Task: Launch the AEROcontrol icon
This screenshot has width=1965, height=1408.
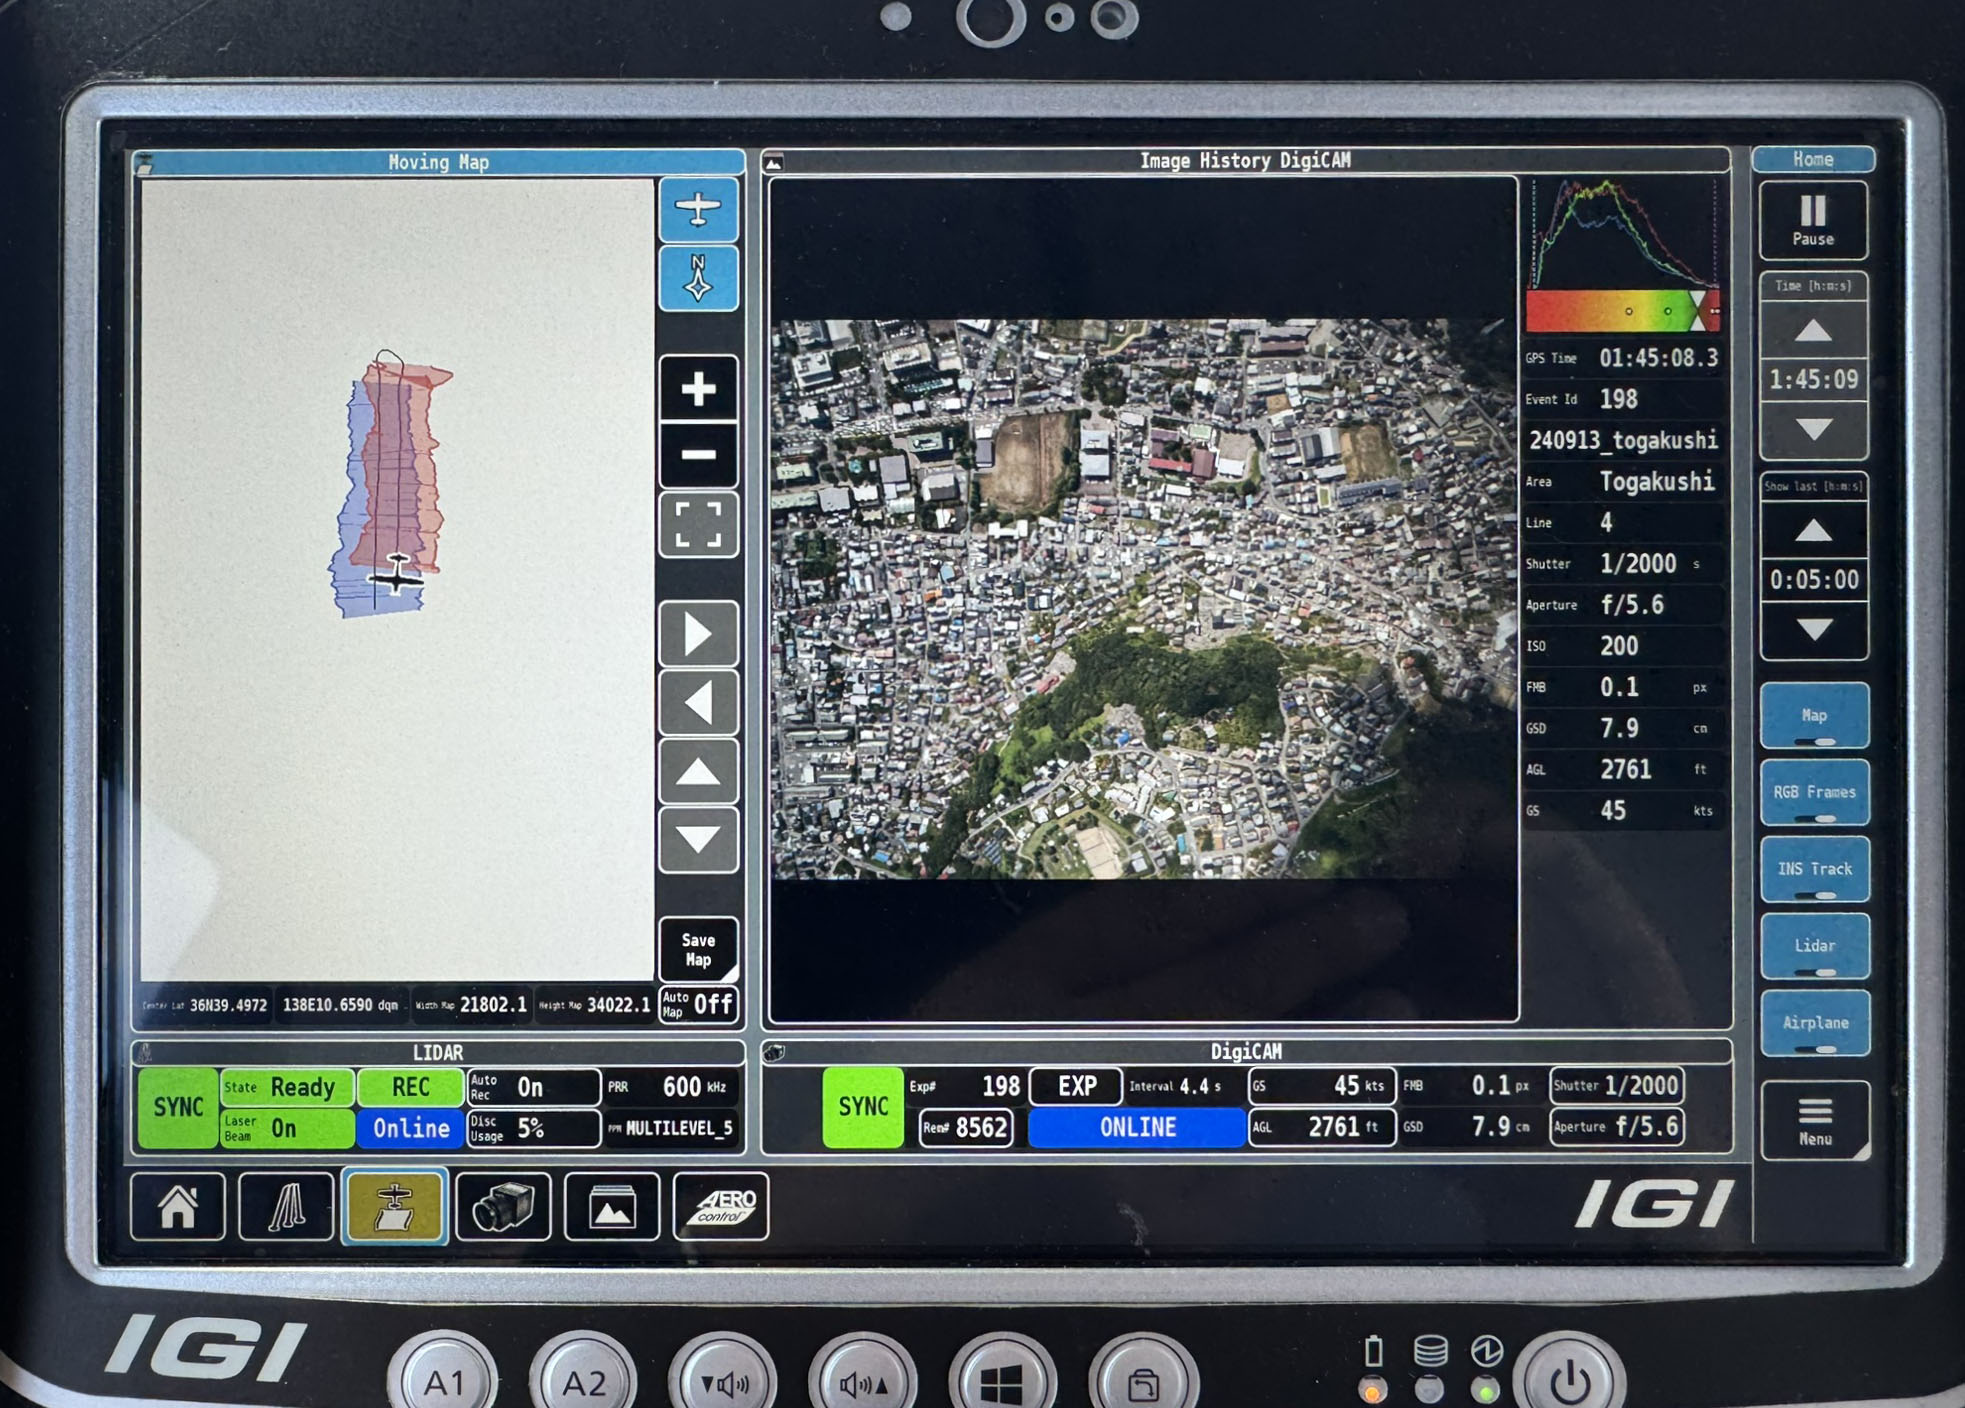Action: (720, 1206)
